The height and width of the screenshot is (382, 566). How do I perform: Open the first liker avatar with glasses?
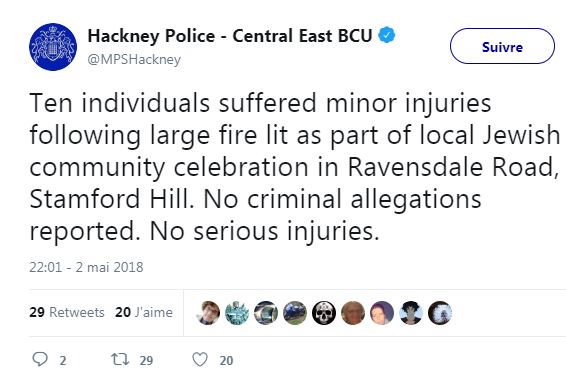(x=208, y=313)
